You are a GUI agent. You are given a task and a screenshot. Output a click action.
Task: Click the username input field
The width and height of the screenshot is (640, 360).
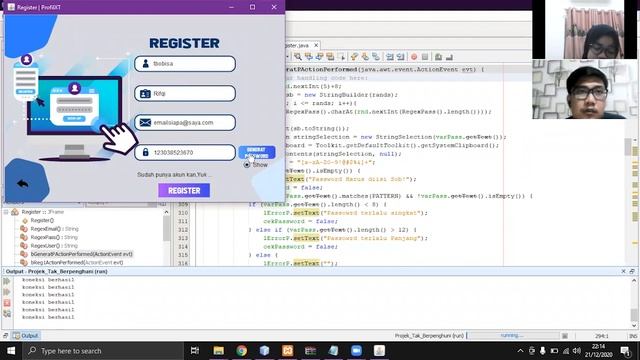[x=185, y=64]
